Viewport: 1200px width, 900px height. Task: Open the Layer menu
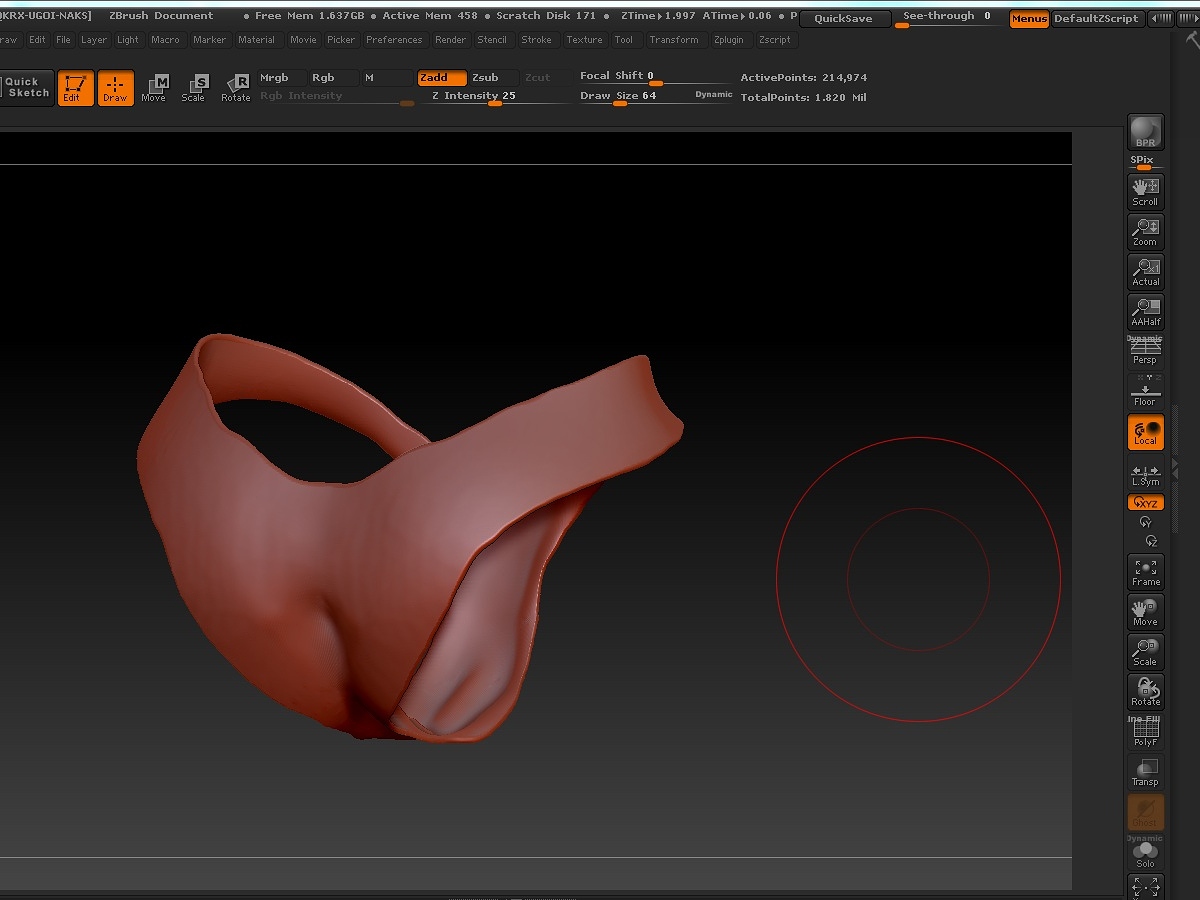(x=94, y=40)
